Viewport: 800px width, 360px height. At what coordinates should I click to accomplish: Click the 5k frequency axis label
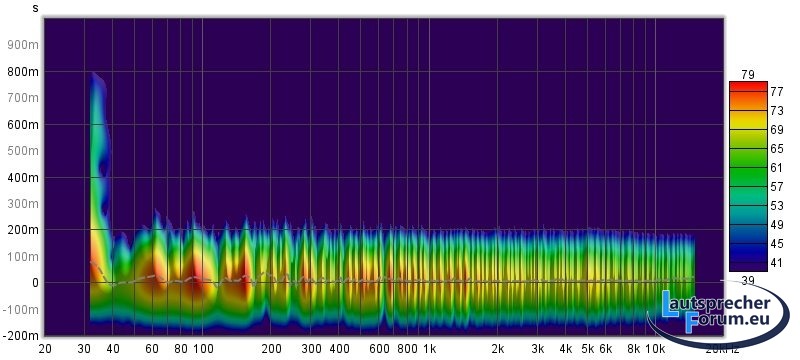tap(588, 349)
